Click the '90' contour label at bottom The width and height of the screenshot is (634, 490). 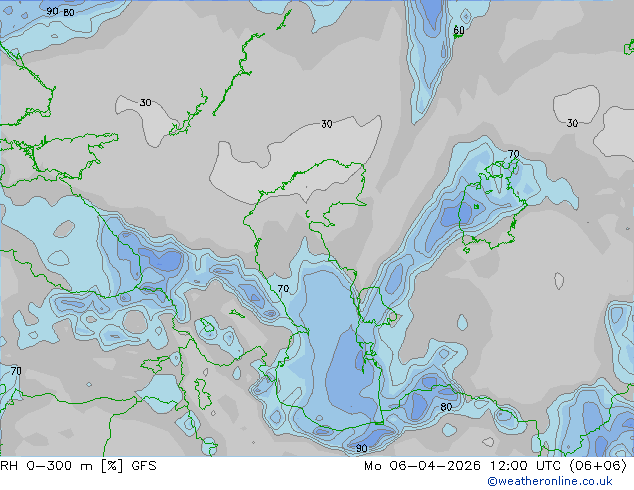coord(361,448)
